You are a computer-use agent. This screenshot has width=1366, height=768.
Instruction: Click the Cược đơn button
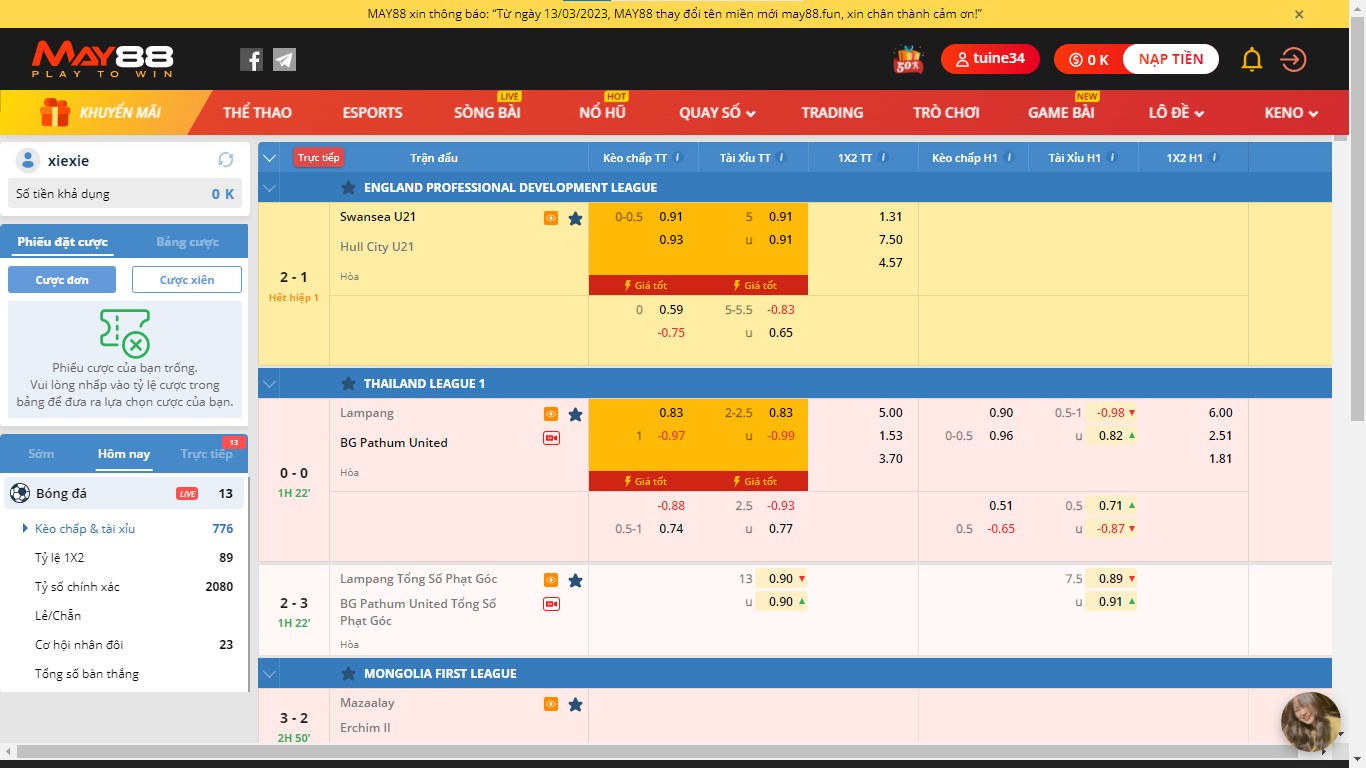click(62, 280)
